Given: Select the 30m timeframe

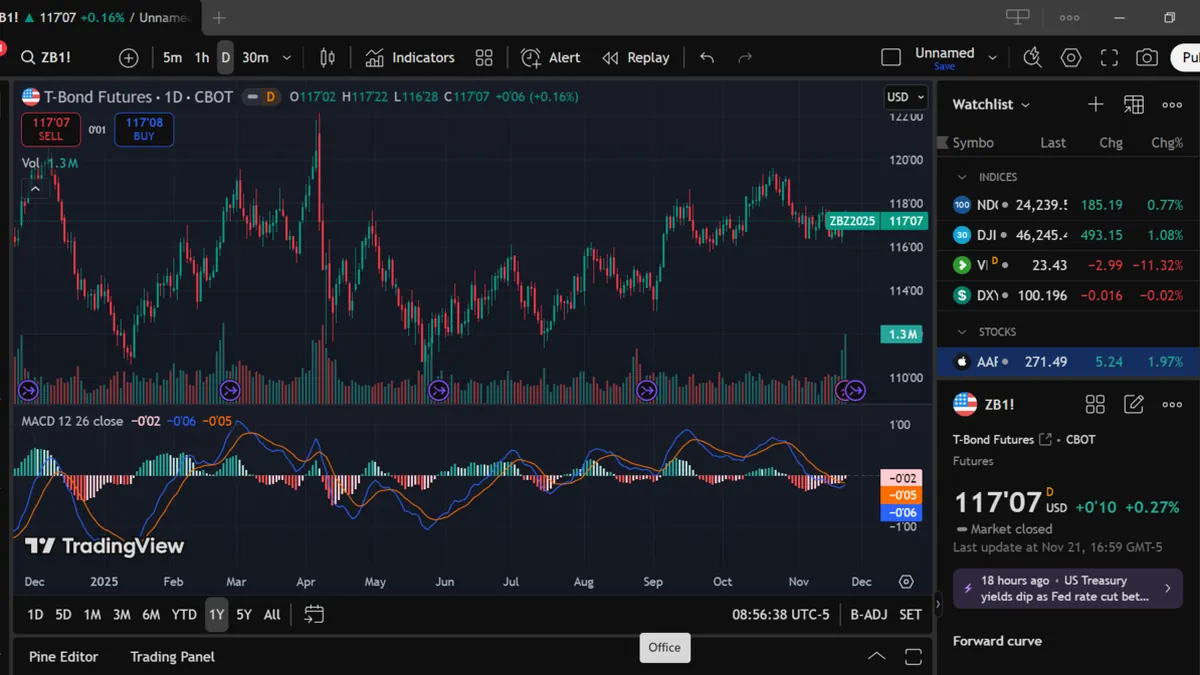Looking at the screenshot, I should coord(256,58).
